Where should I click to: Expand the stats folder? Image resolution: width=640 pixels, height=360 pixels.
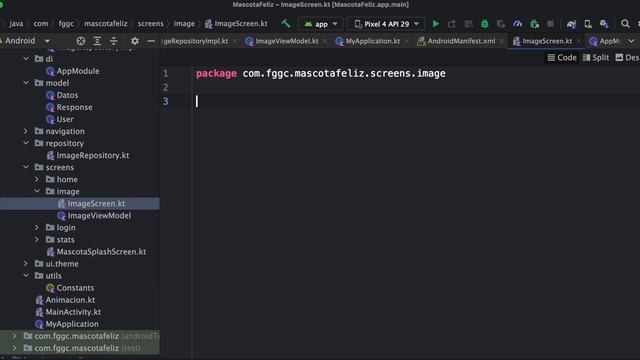37,240
